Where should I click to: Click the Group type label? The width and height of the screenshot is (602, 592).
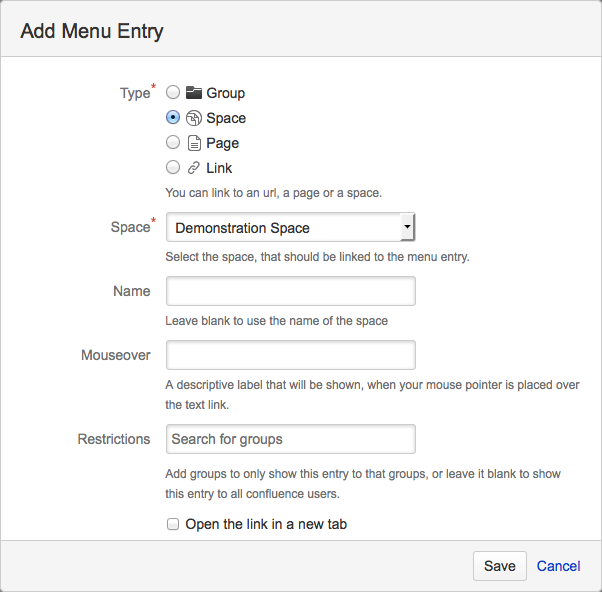pos(226,93)
